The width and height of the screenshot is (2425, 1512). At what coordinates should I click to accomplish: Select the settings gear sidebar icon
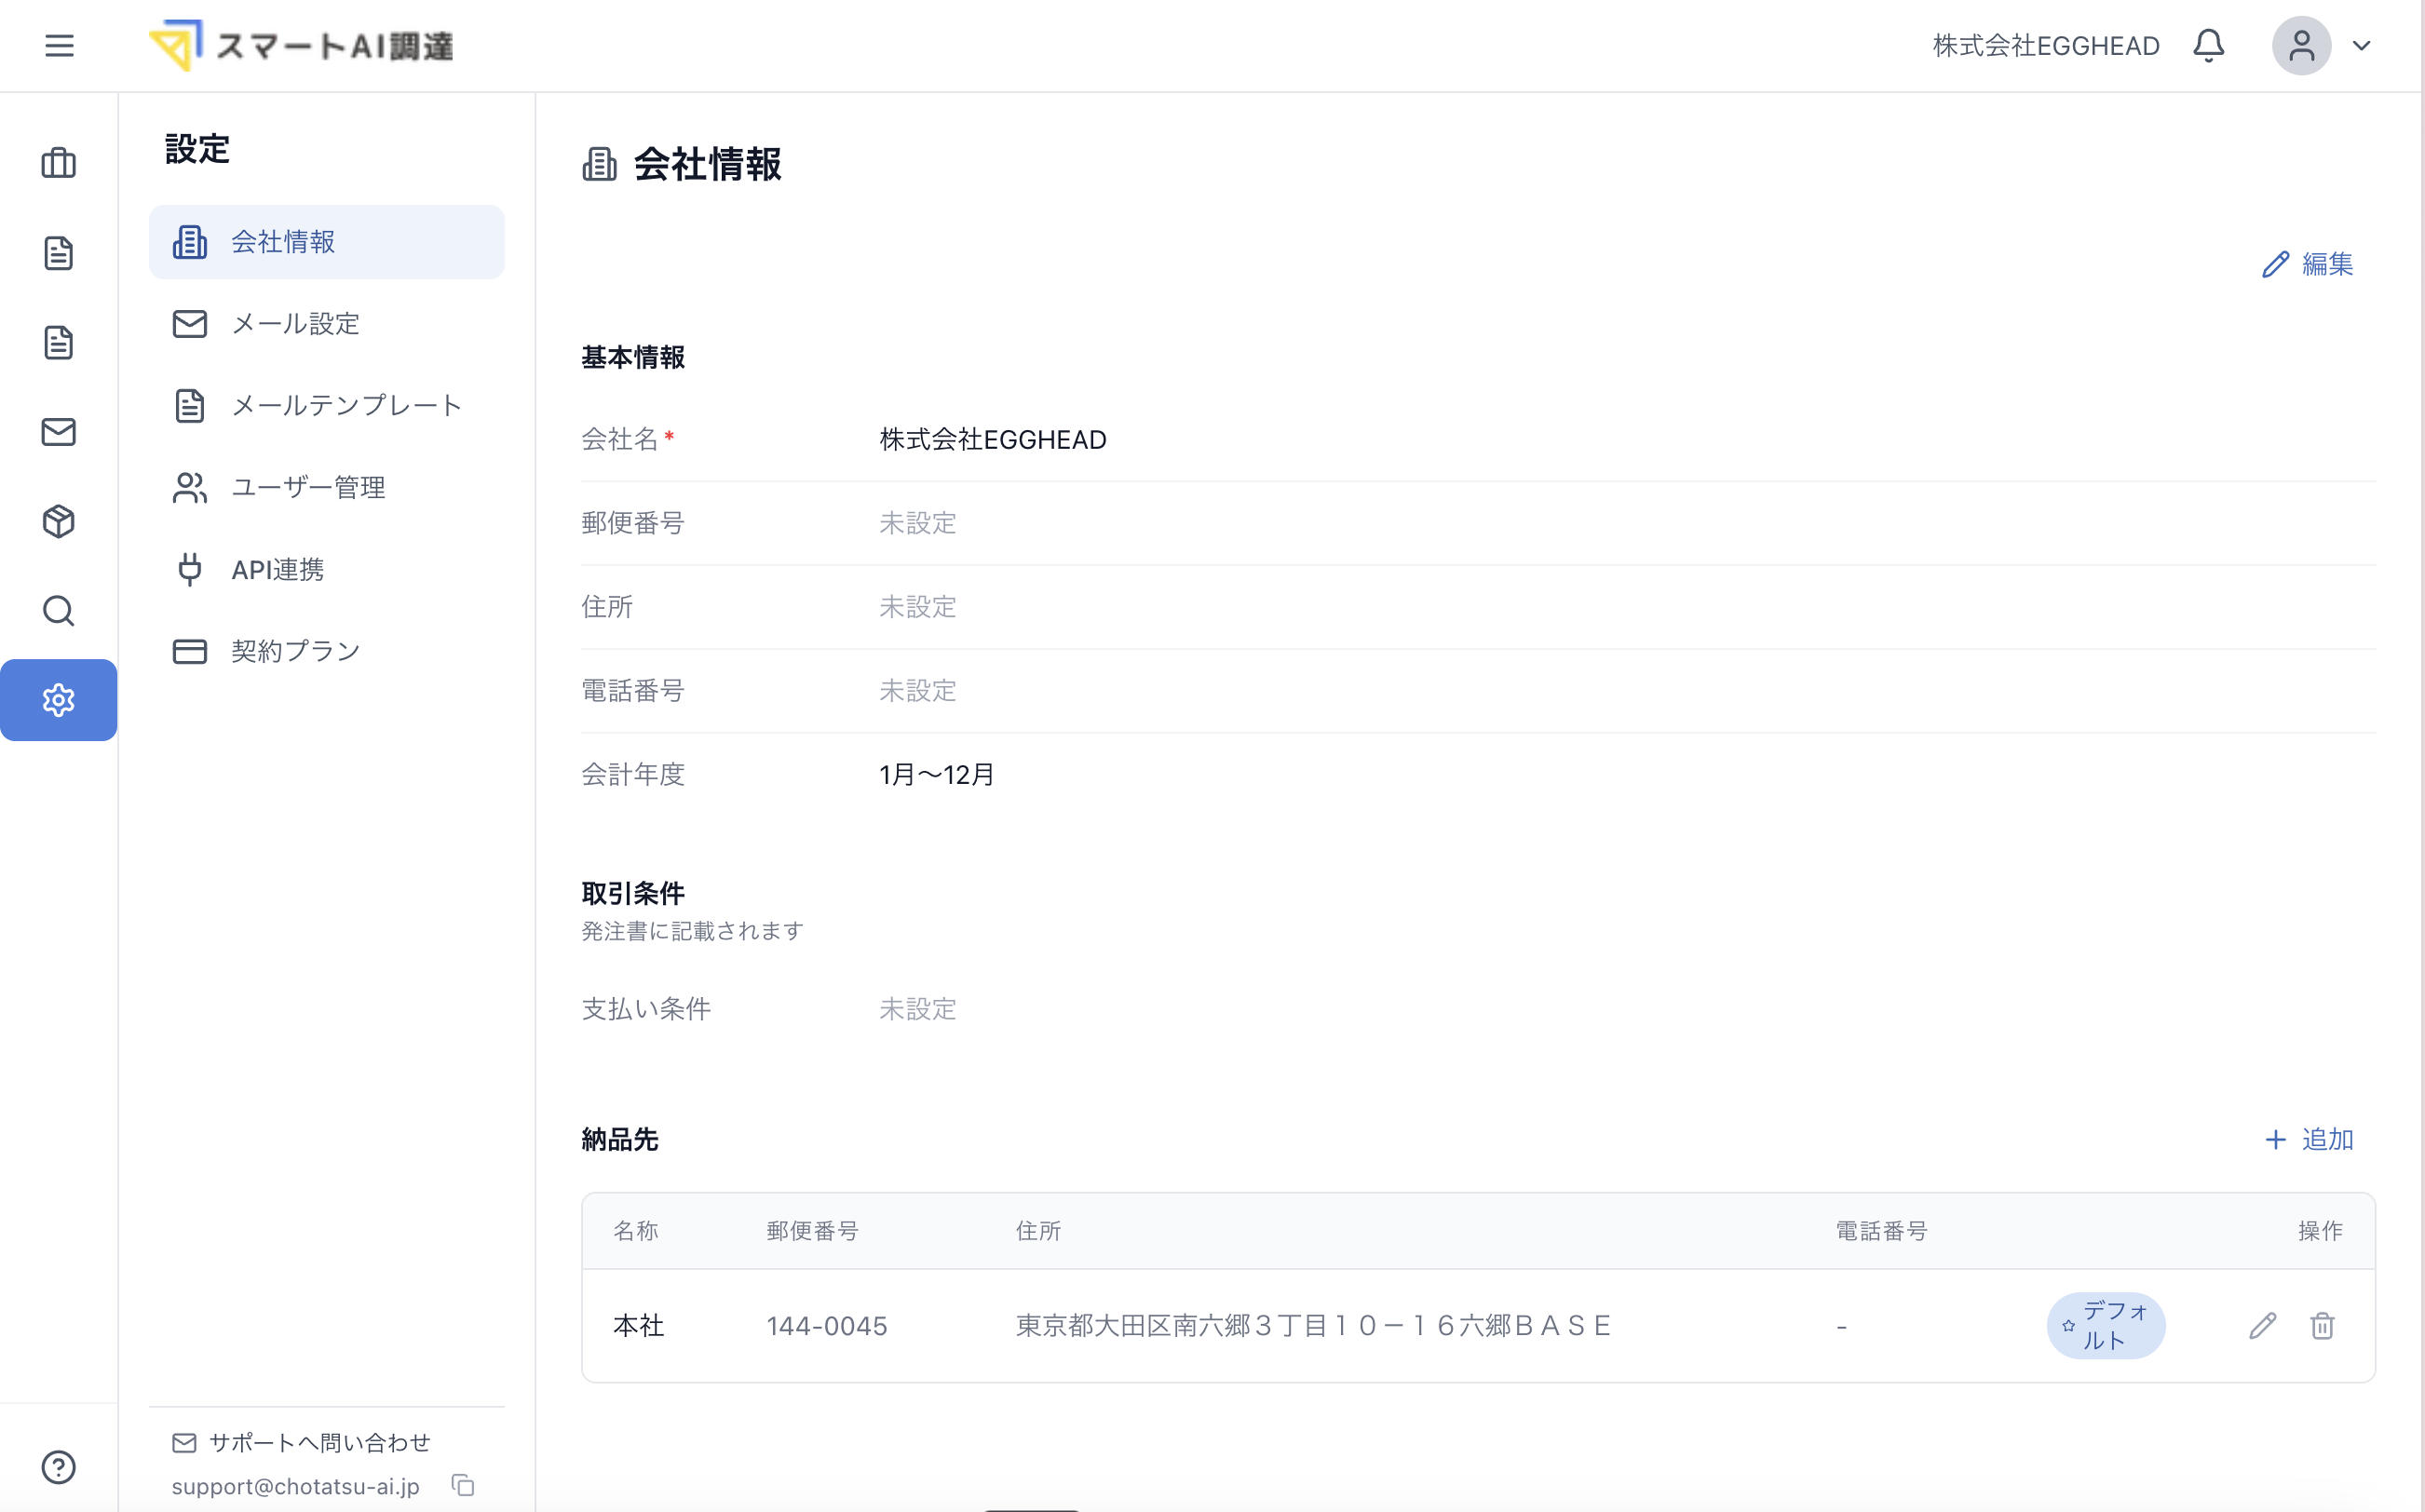point(59,700)
